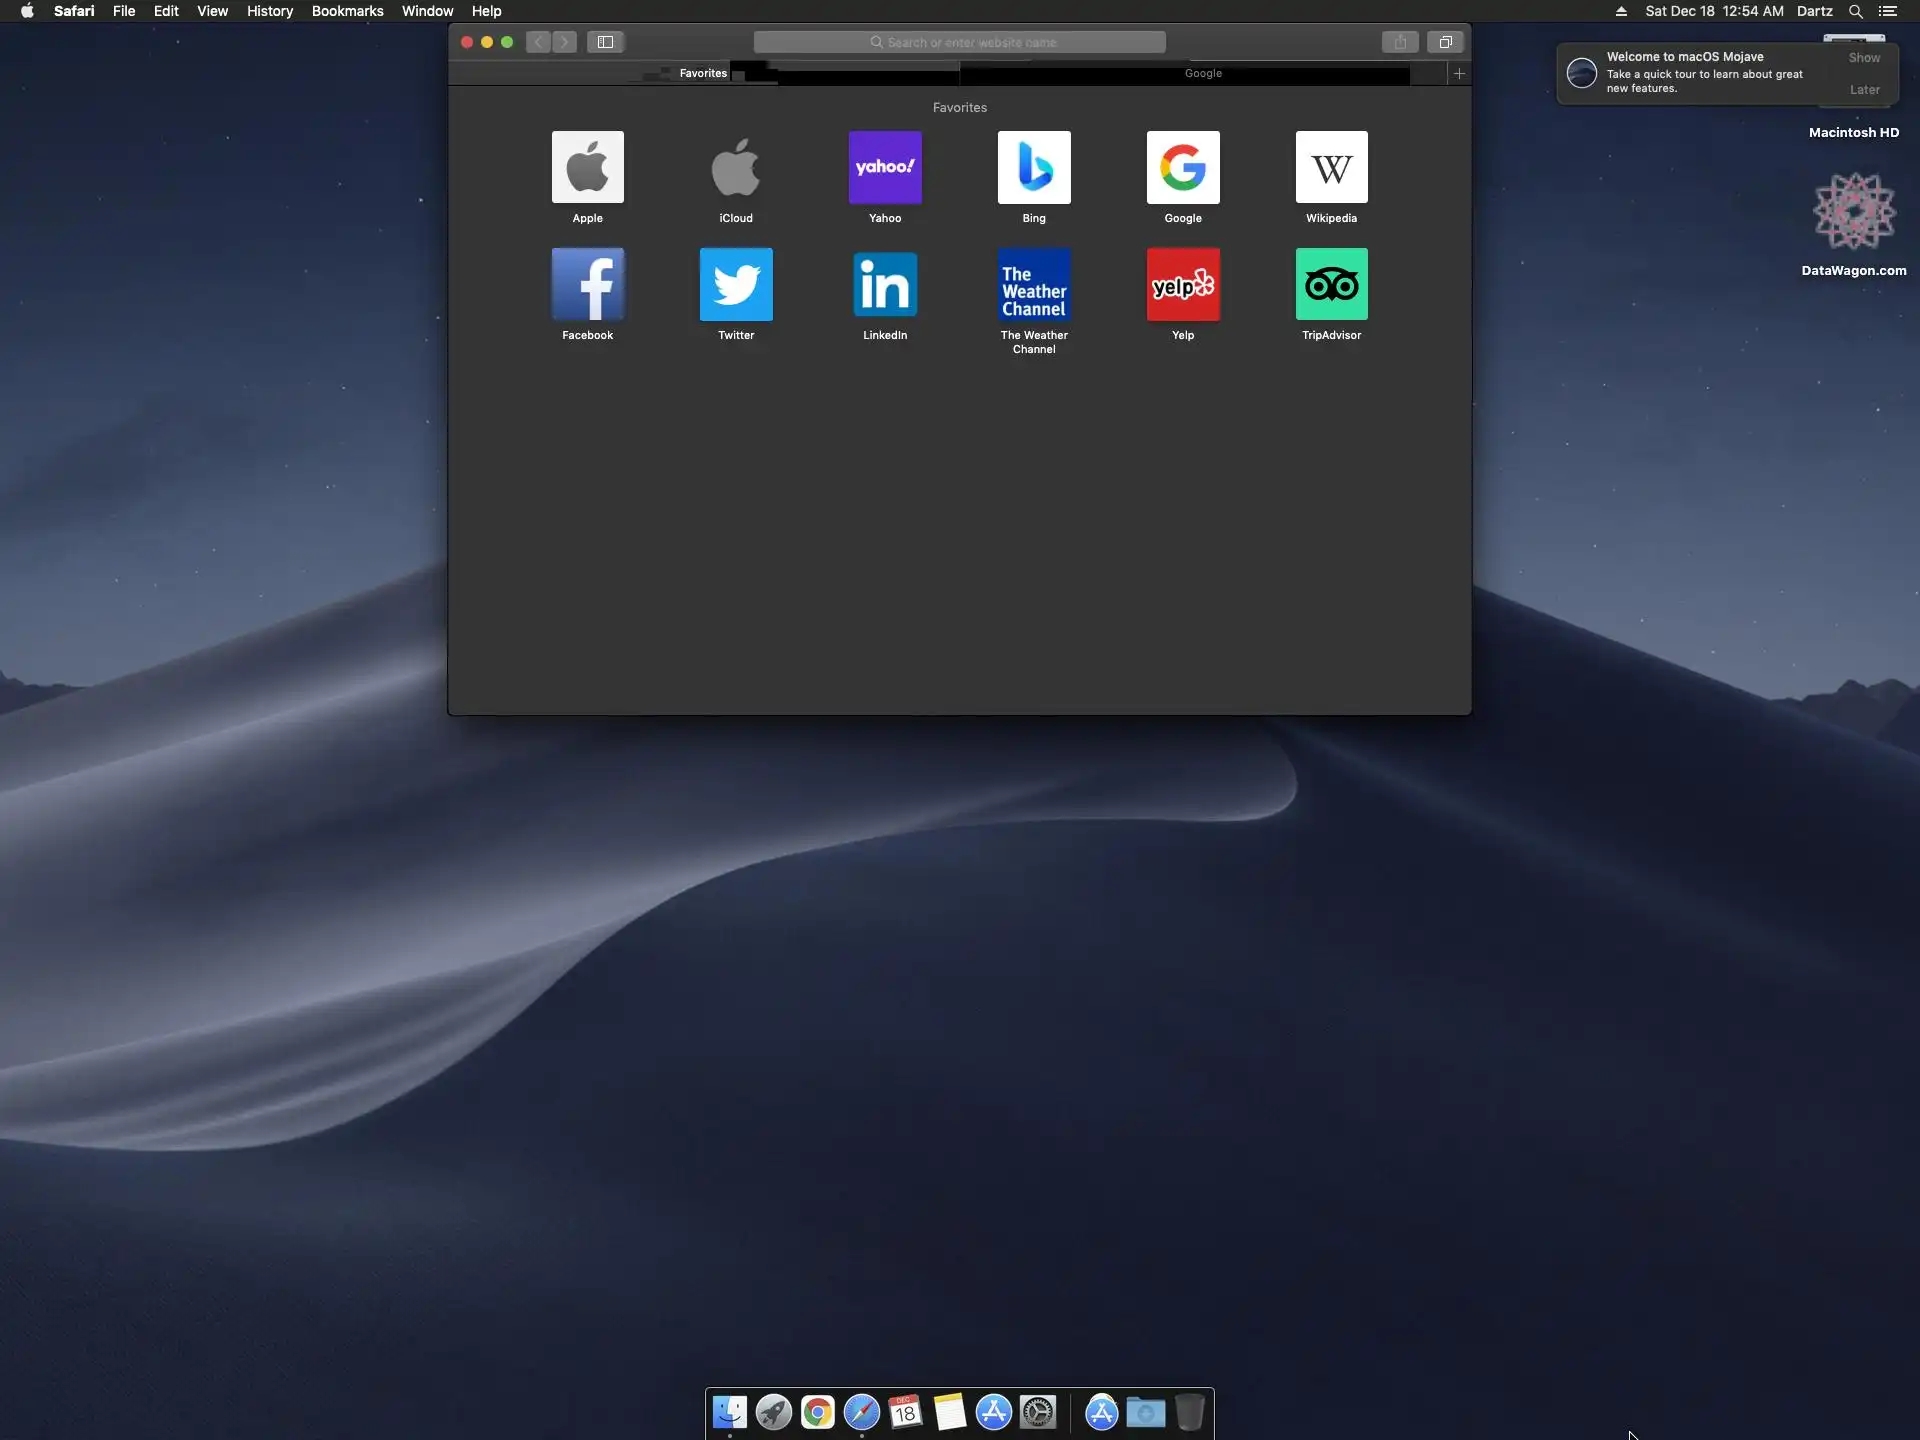Open the LinkedIn favorite tile
The width and height of the screenshot is (1920, 1440).
pos(884,285)
